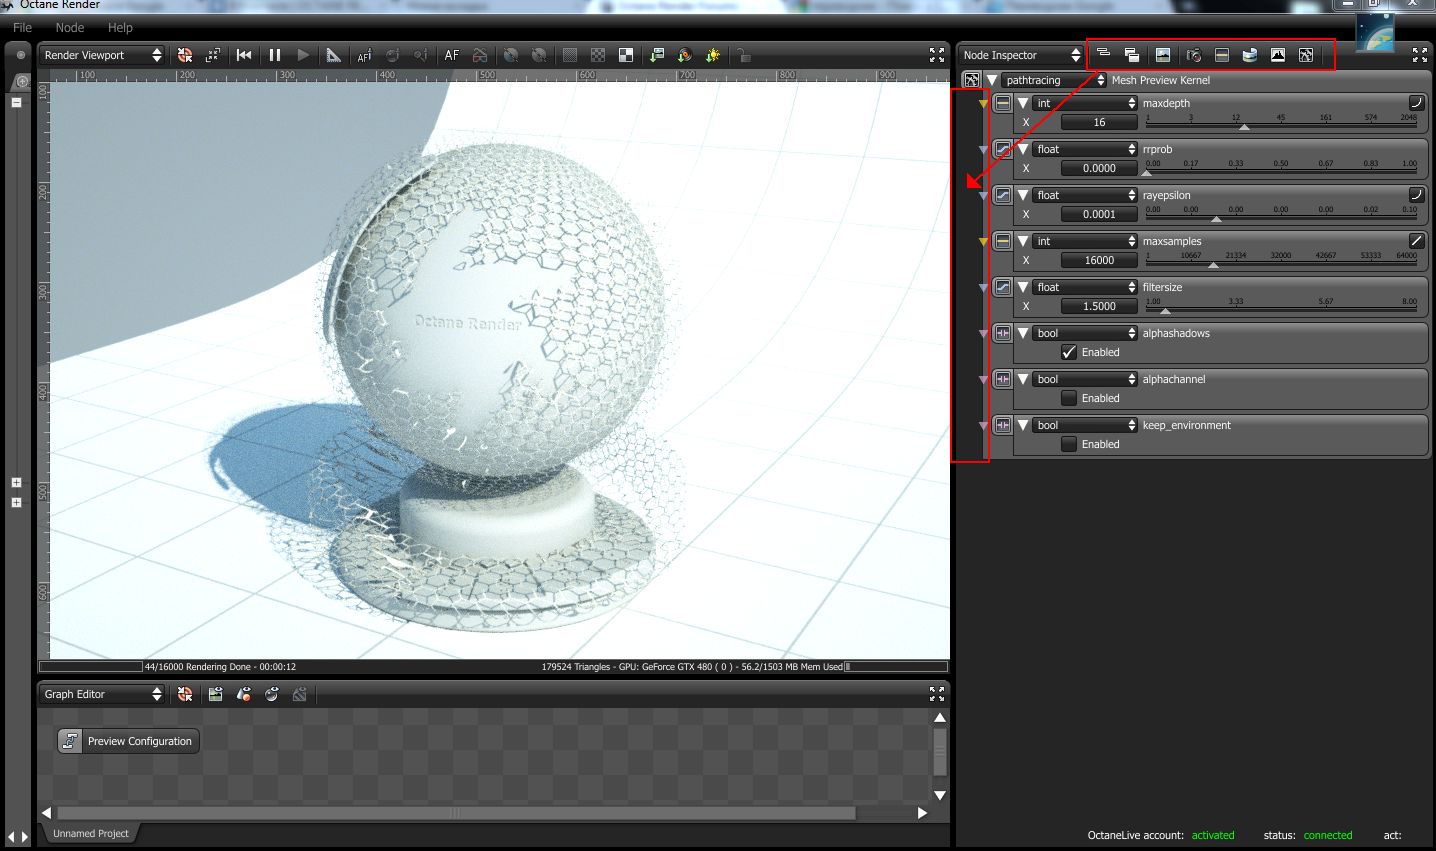This screenshot has height=851, width=1436.
Task: Uncheck the alphashadows Enabled checkbox
Action: point(1069,352)
